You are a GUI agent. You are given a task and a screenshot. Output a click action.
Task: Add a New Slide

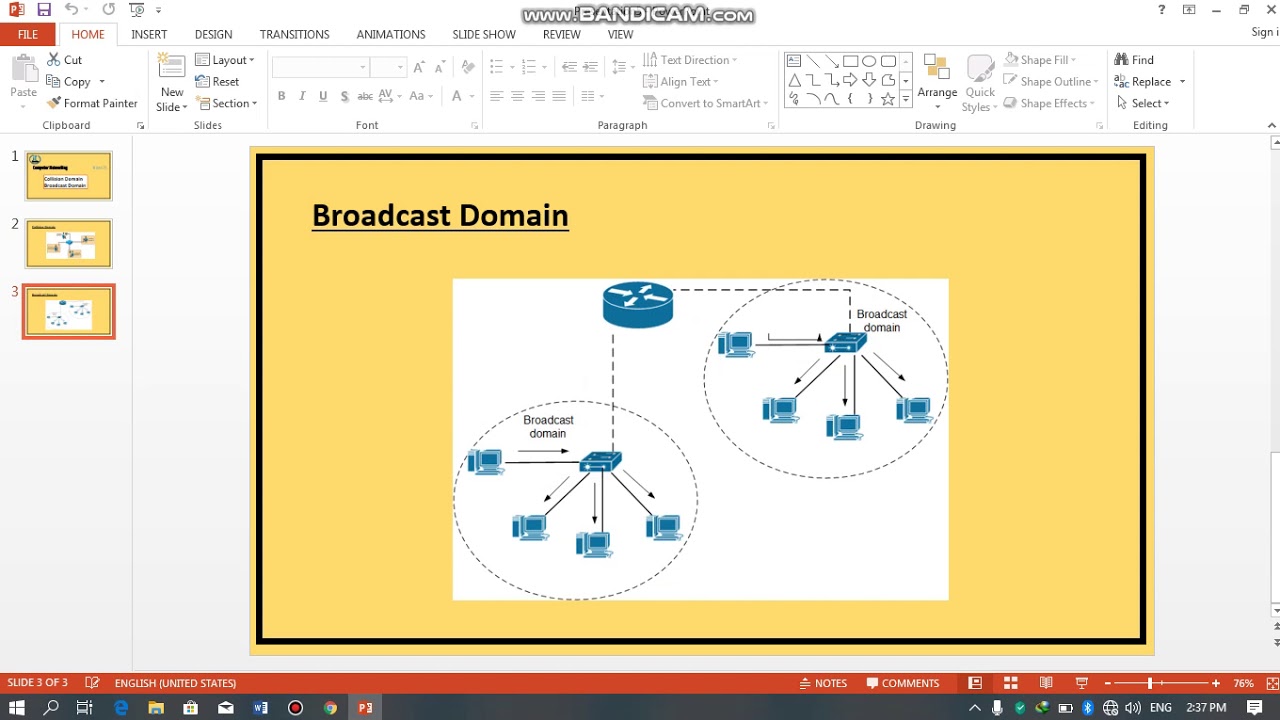point(172,83)
